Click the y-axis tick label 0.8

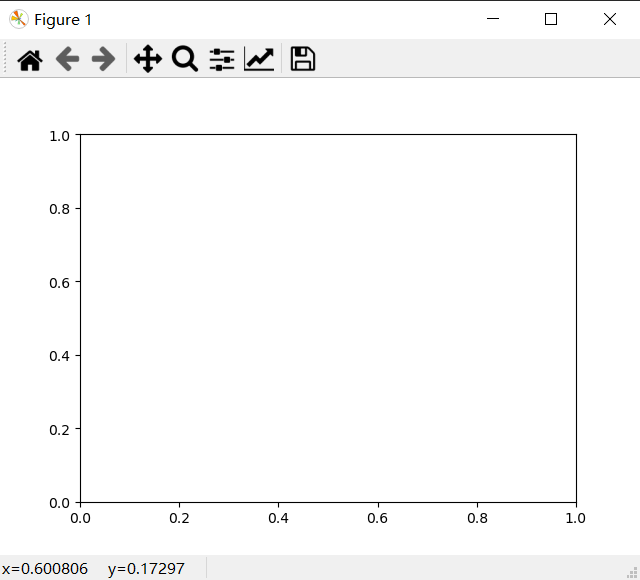point(60,209)
